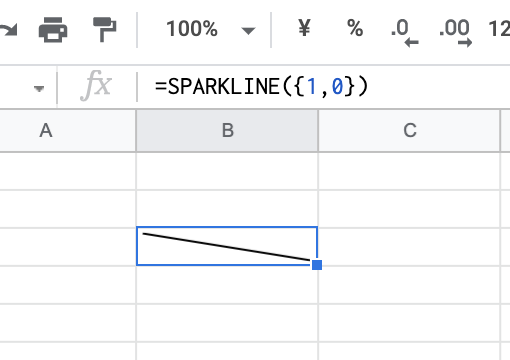Click the blue fill handle square
The height and width of the screenshot is (360, 510).
317,265
